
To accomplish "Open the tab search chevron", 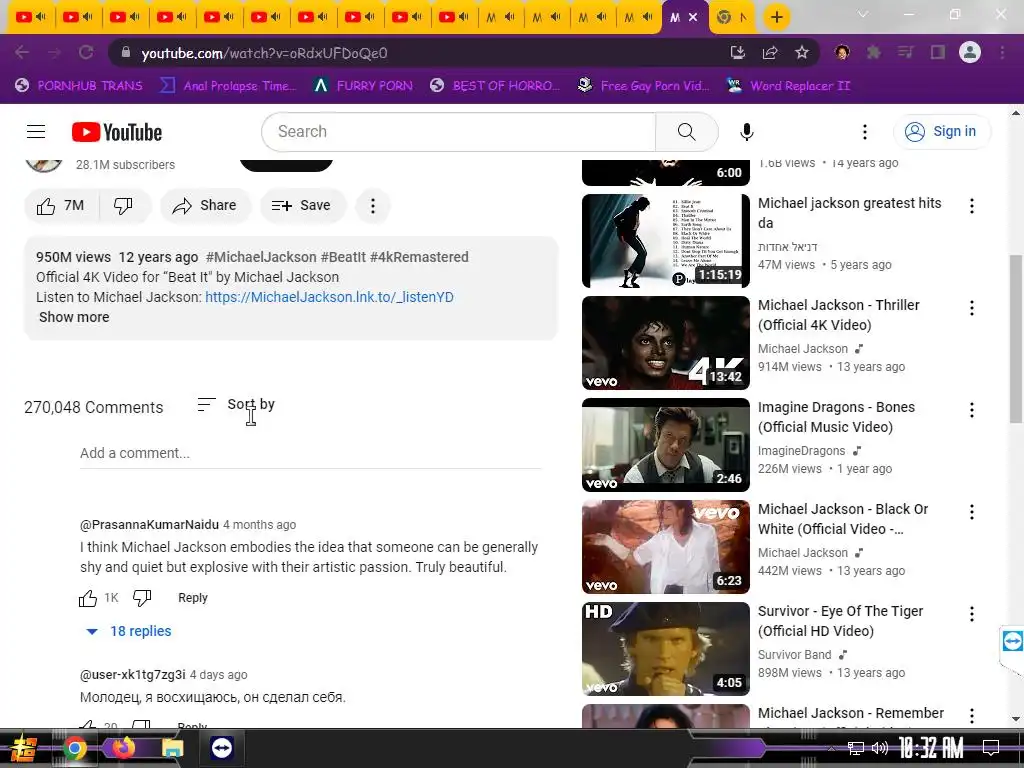I will (x=863, y=14).
